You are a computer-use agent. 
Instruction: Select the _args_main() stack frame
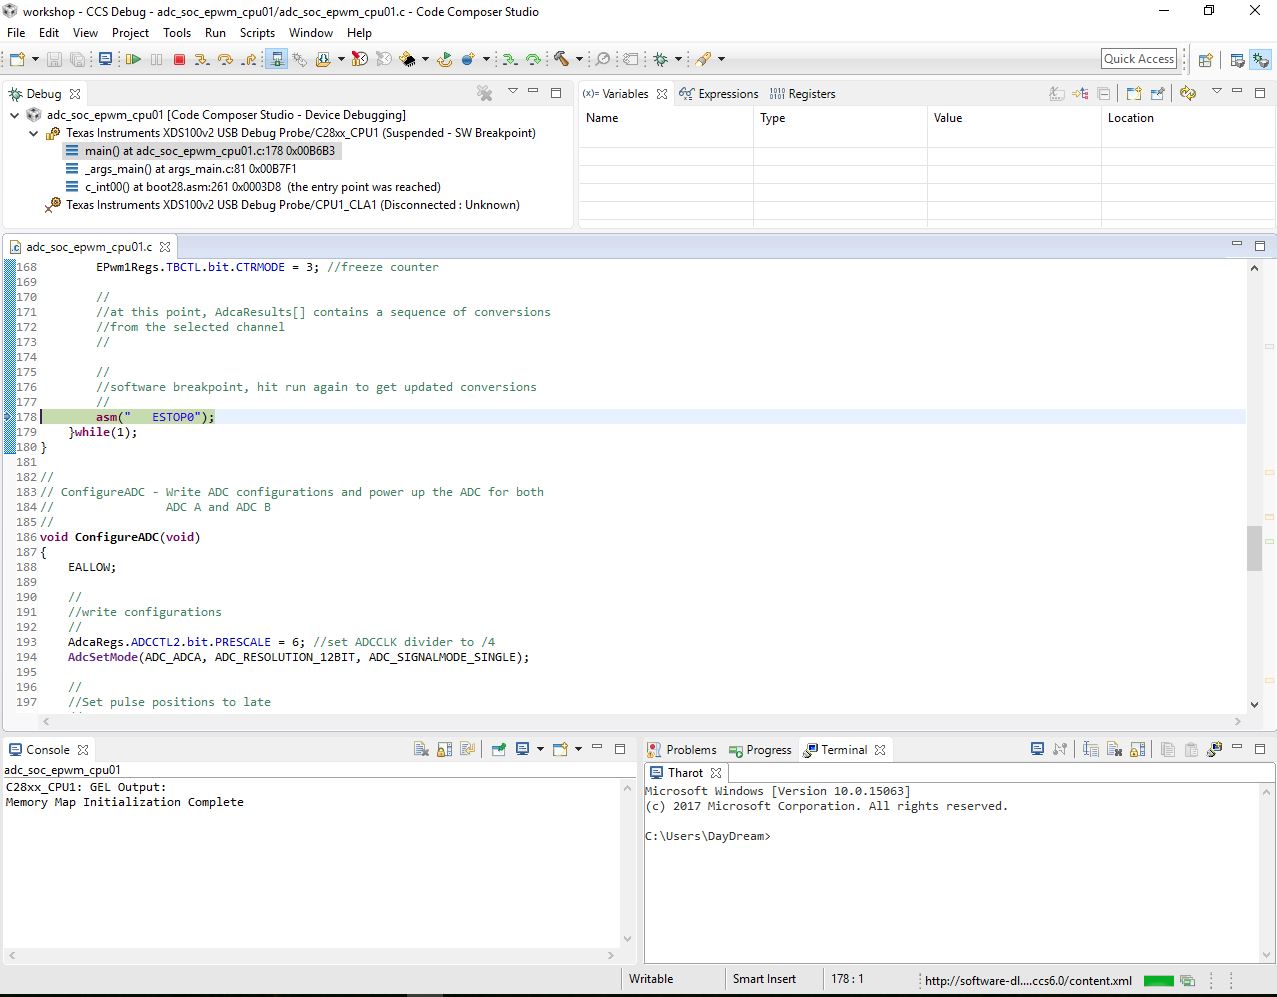[x=181, y=169]
